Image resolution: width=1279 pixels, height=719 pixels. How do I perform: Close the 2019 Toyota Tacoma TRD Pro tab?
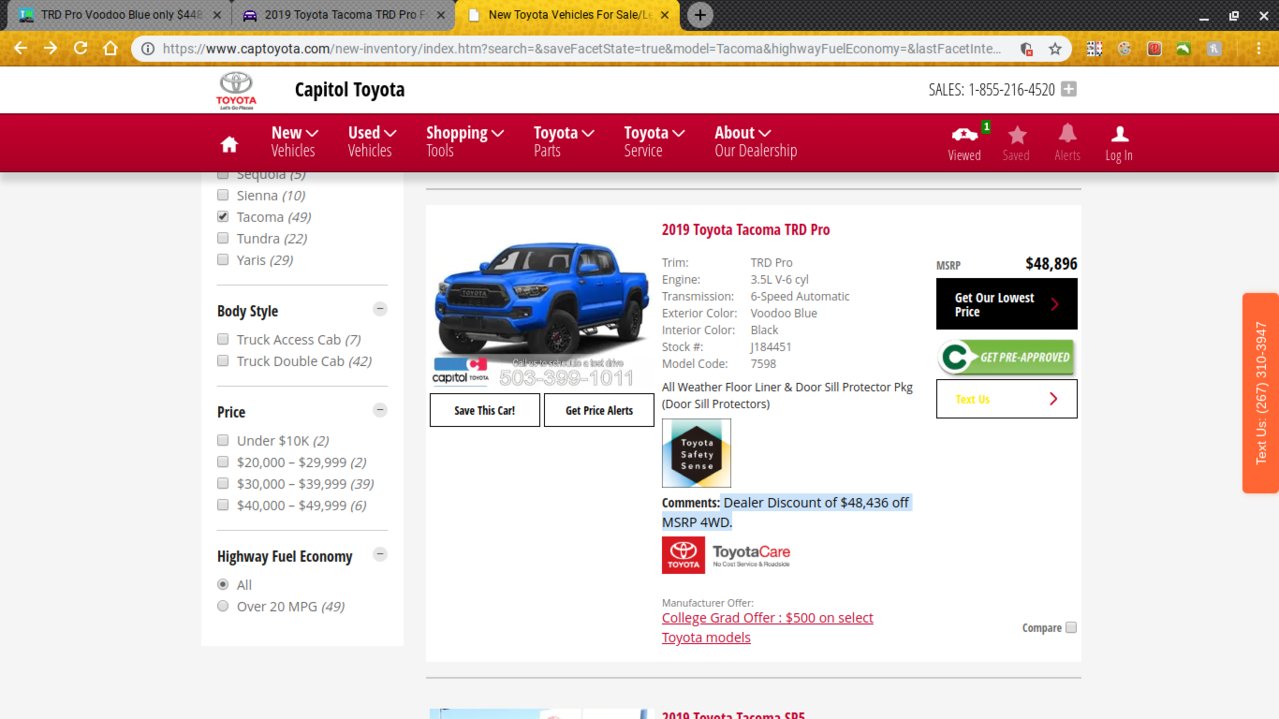(x=441, y=15)
